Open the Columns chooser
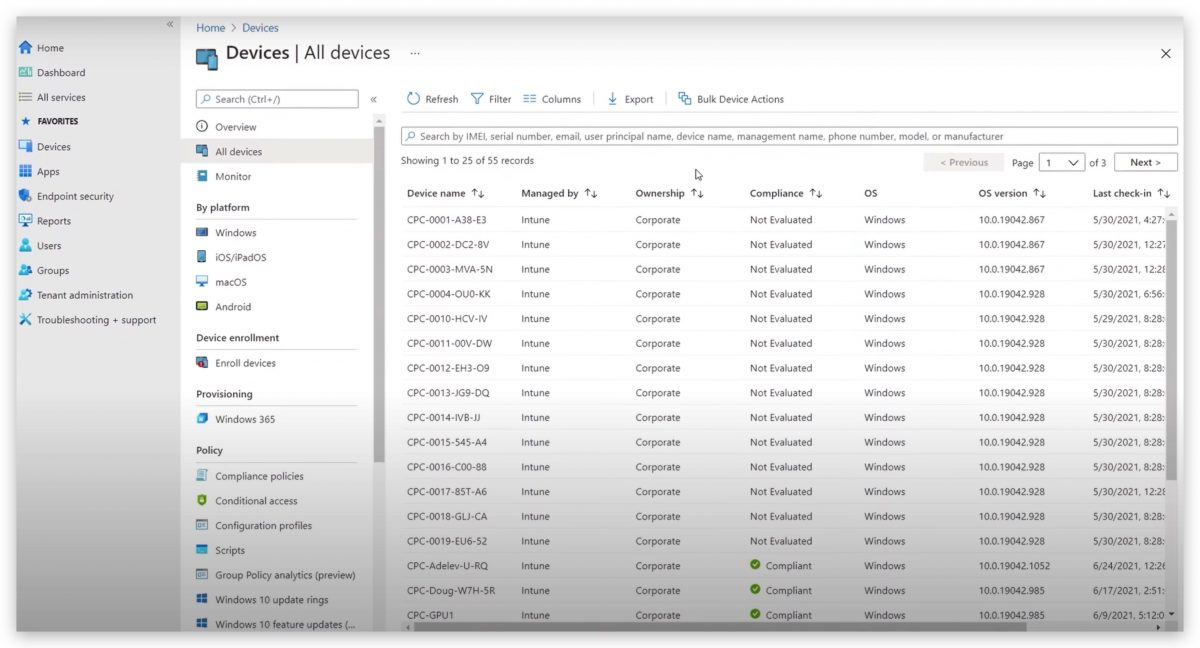 (x=551, y=99)
